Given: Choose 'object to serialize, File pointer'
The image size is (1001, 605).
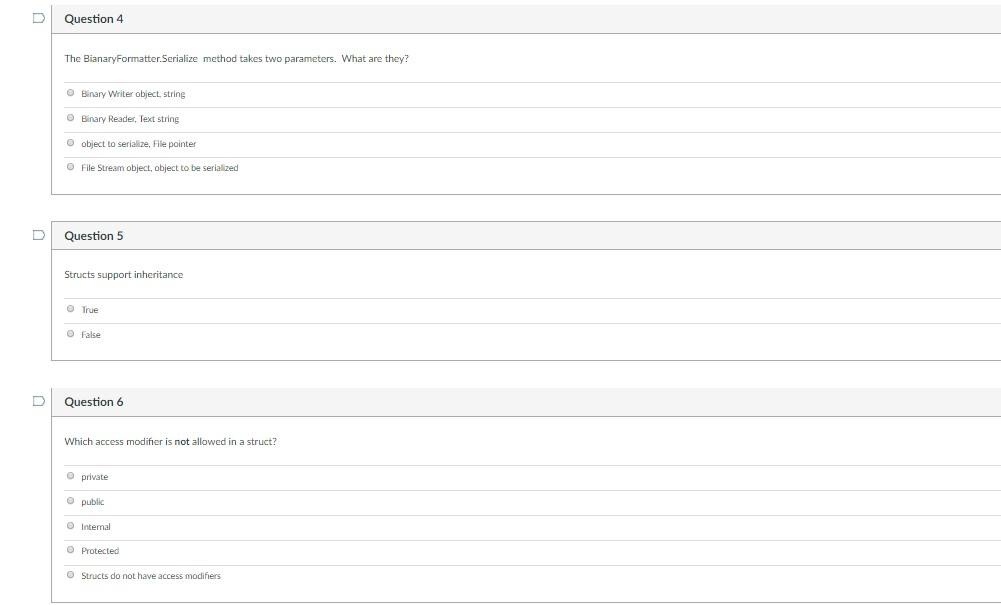Looking at the screenshot, I should 70,142.
